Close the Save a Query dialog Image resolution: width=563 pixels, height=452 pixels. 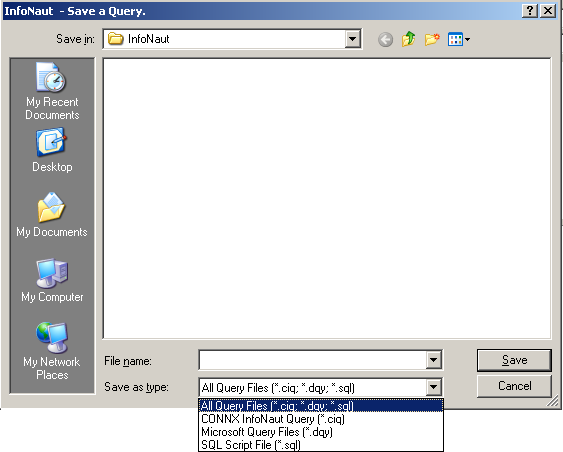548,11
